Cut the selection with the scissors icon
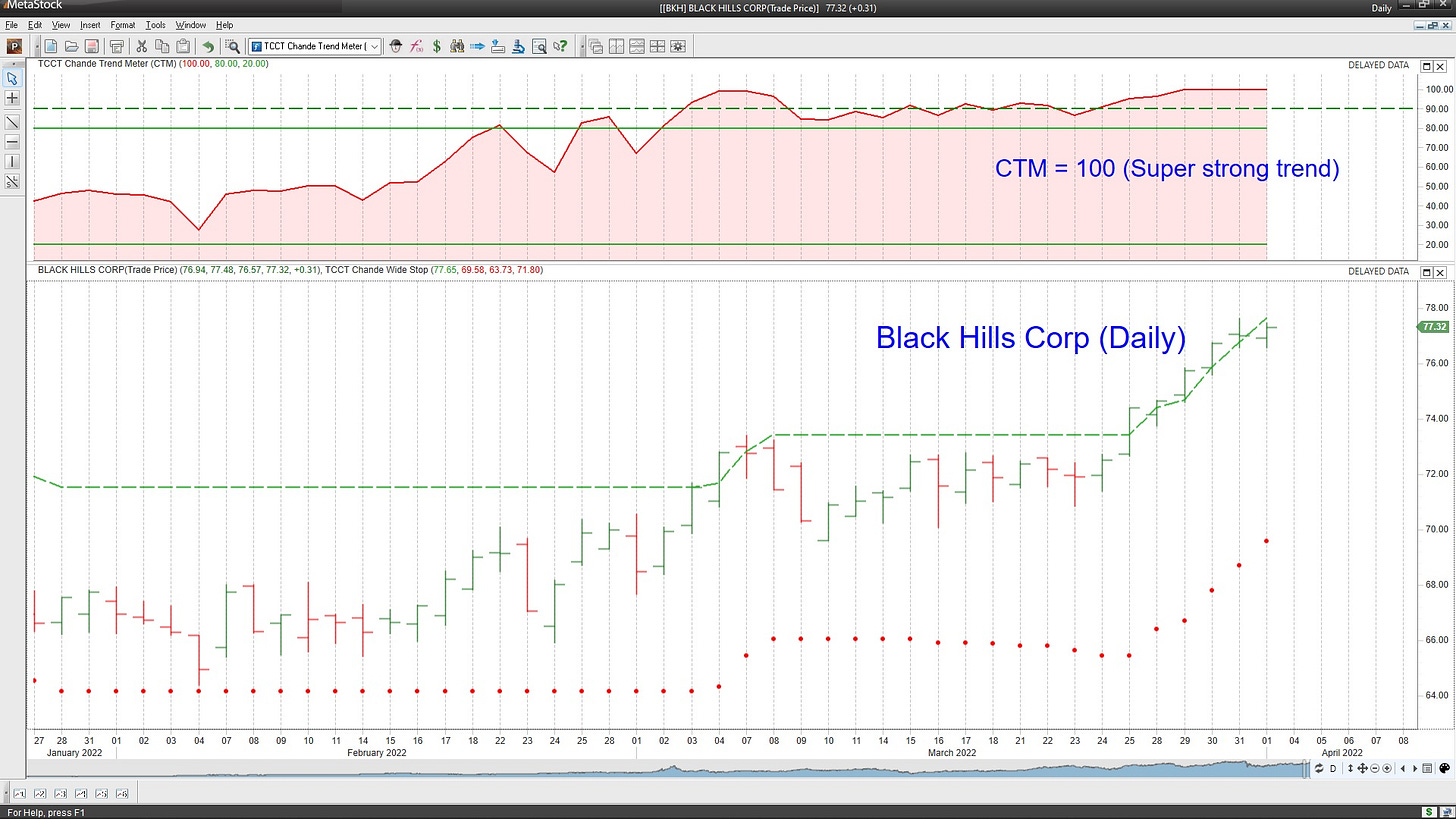 click(142, 46)
